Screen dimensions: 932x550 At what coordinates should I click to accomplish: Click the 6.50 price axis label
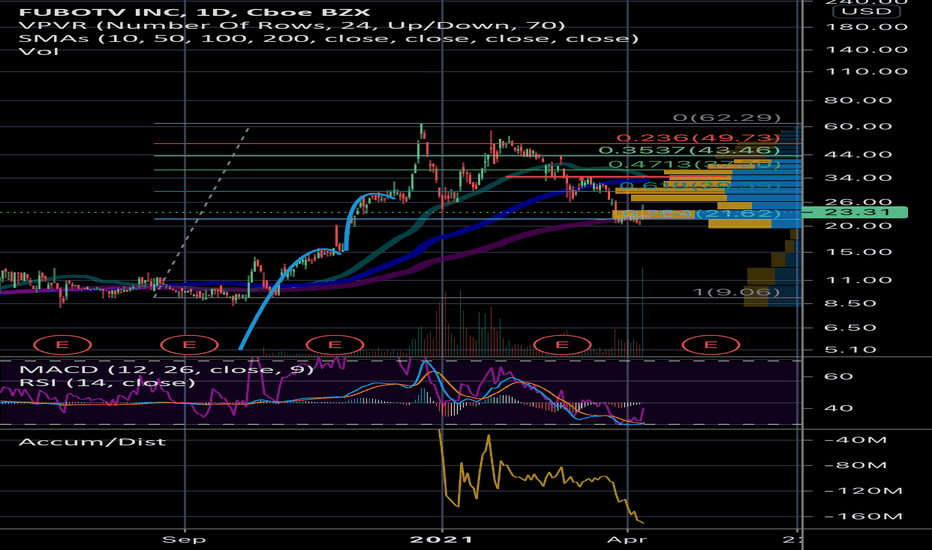point(850,328)
